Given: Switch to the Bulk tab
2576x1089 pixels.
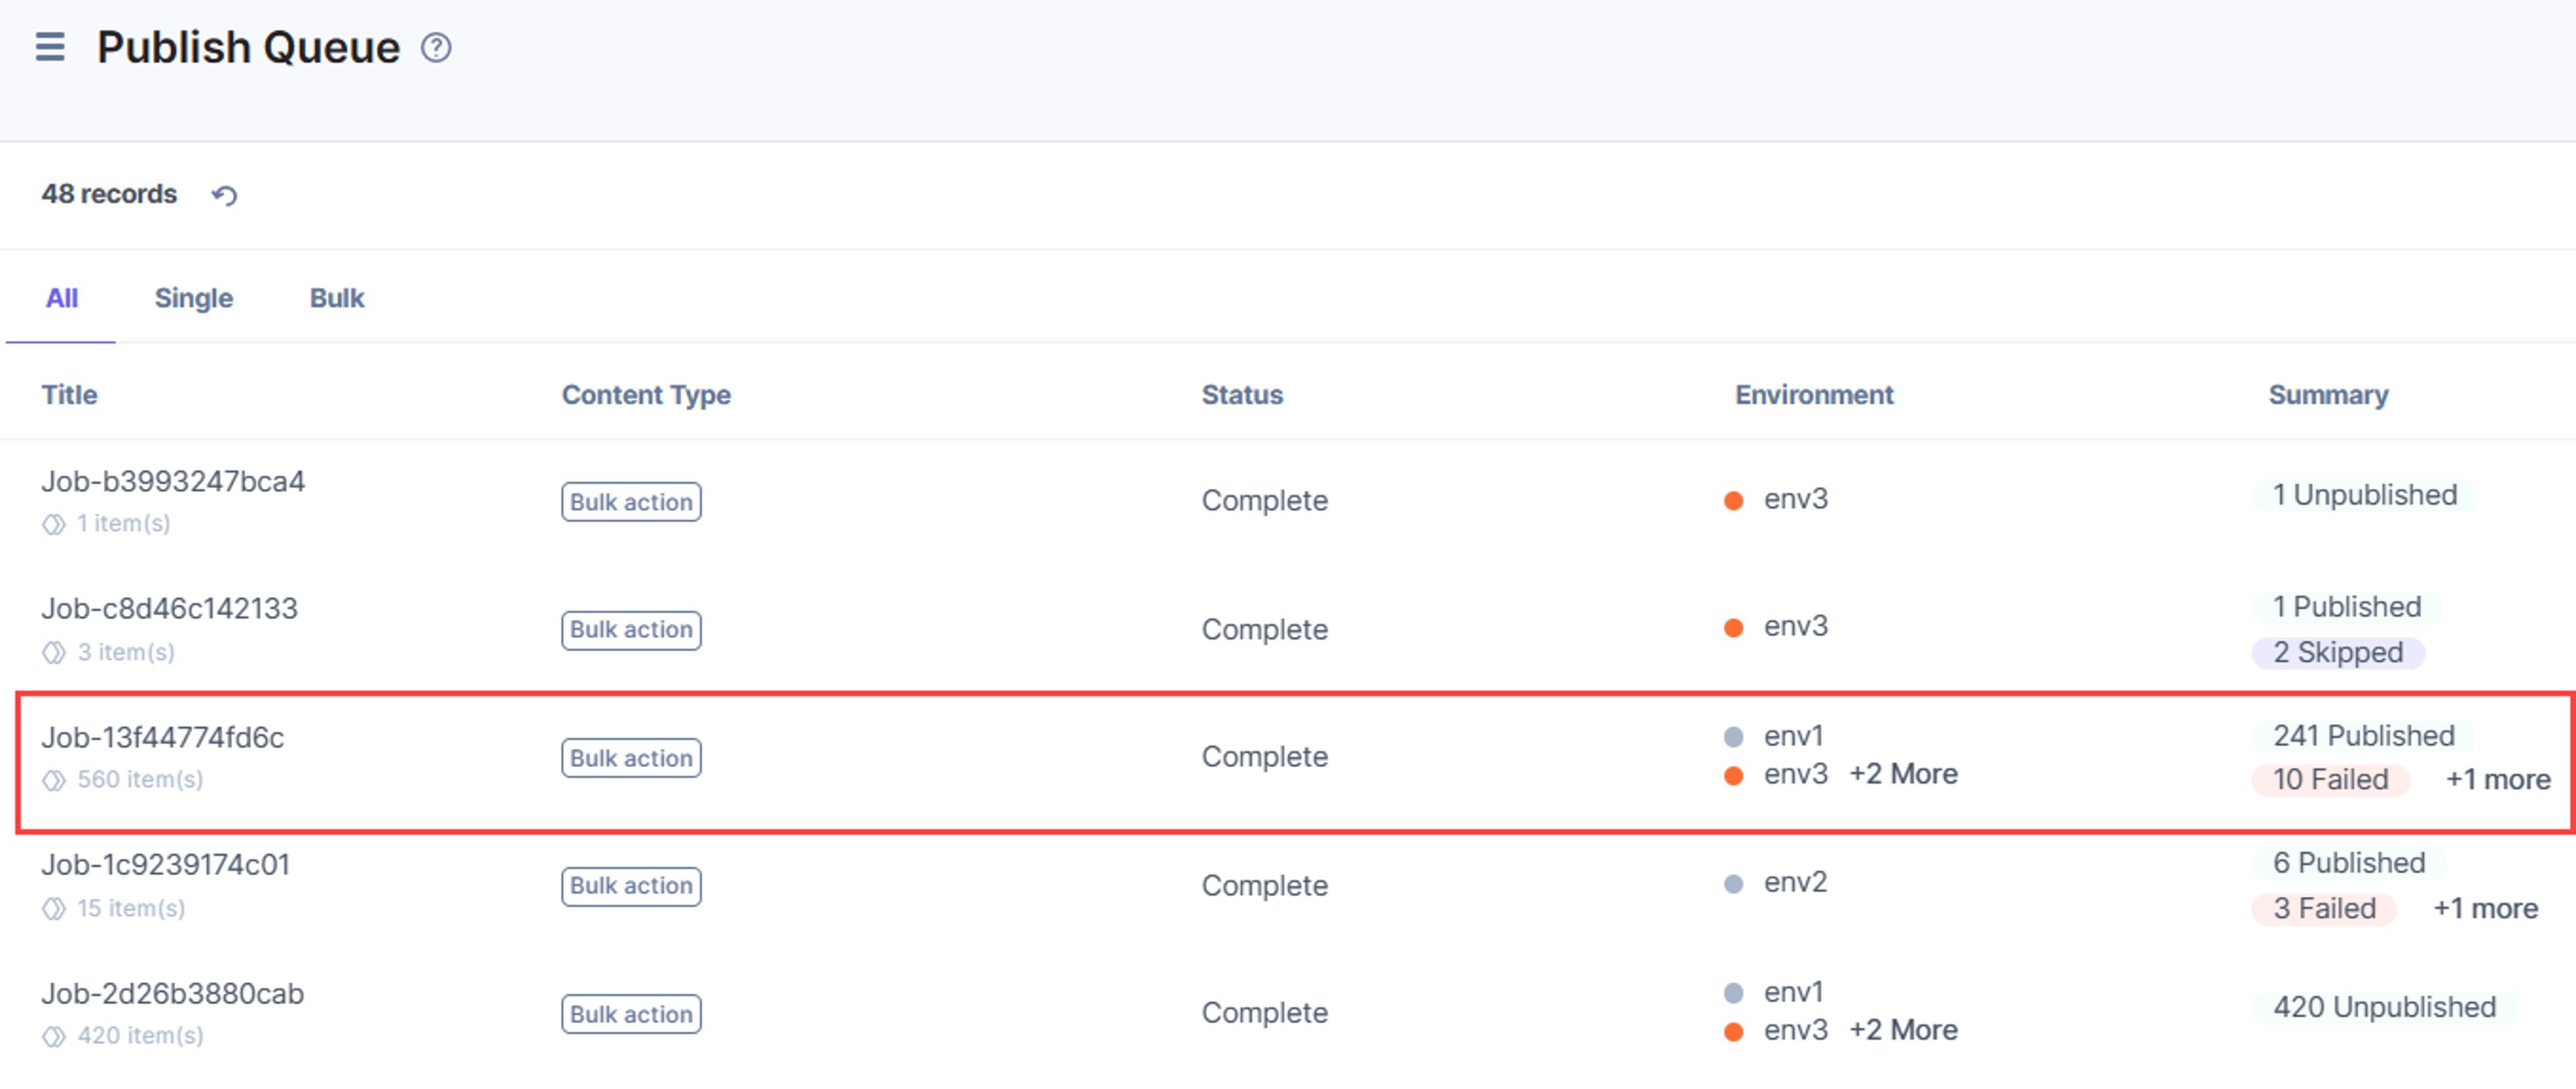Looking at the screenshot, I should tap(337, 298).
